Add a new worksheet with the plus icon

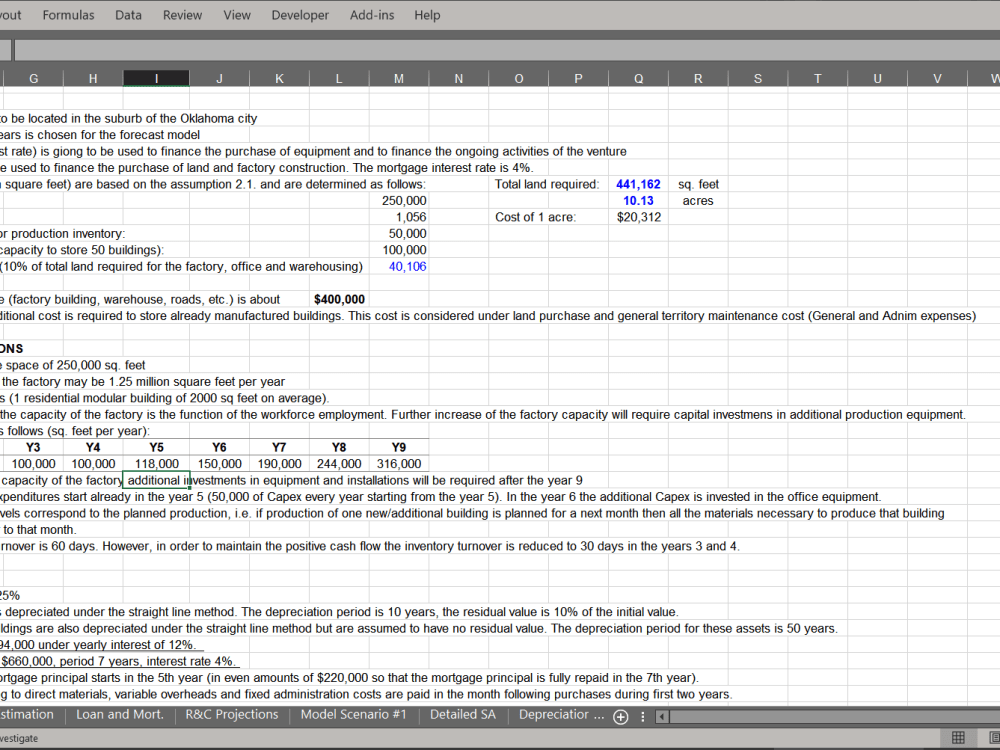620,716
